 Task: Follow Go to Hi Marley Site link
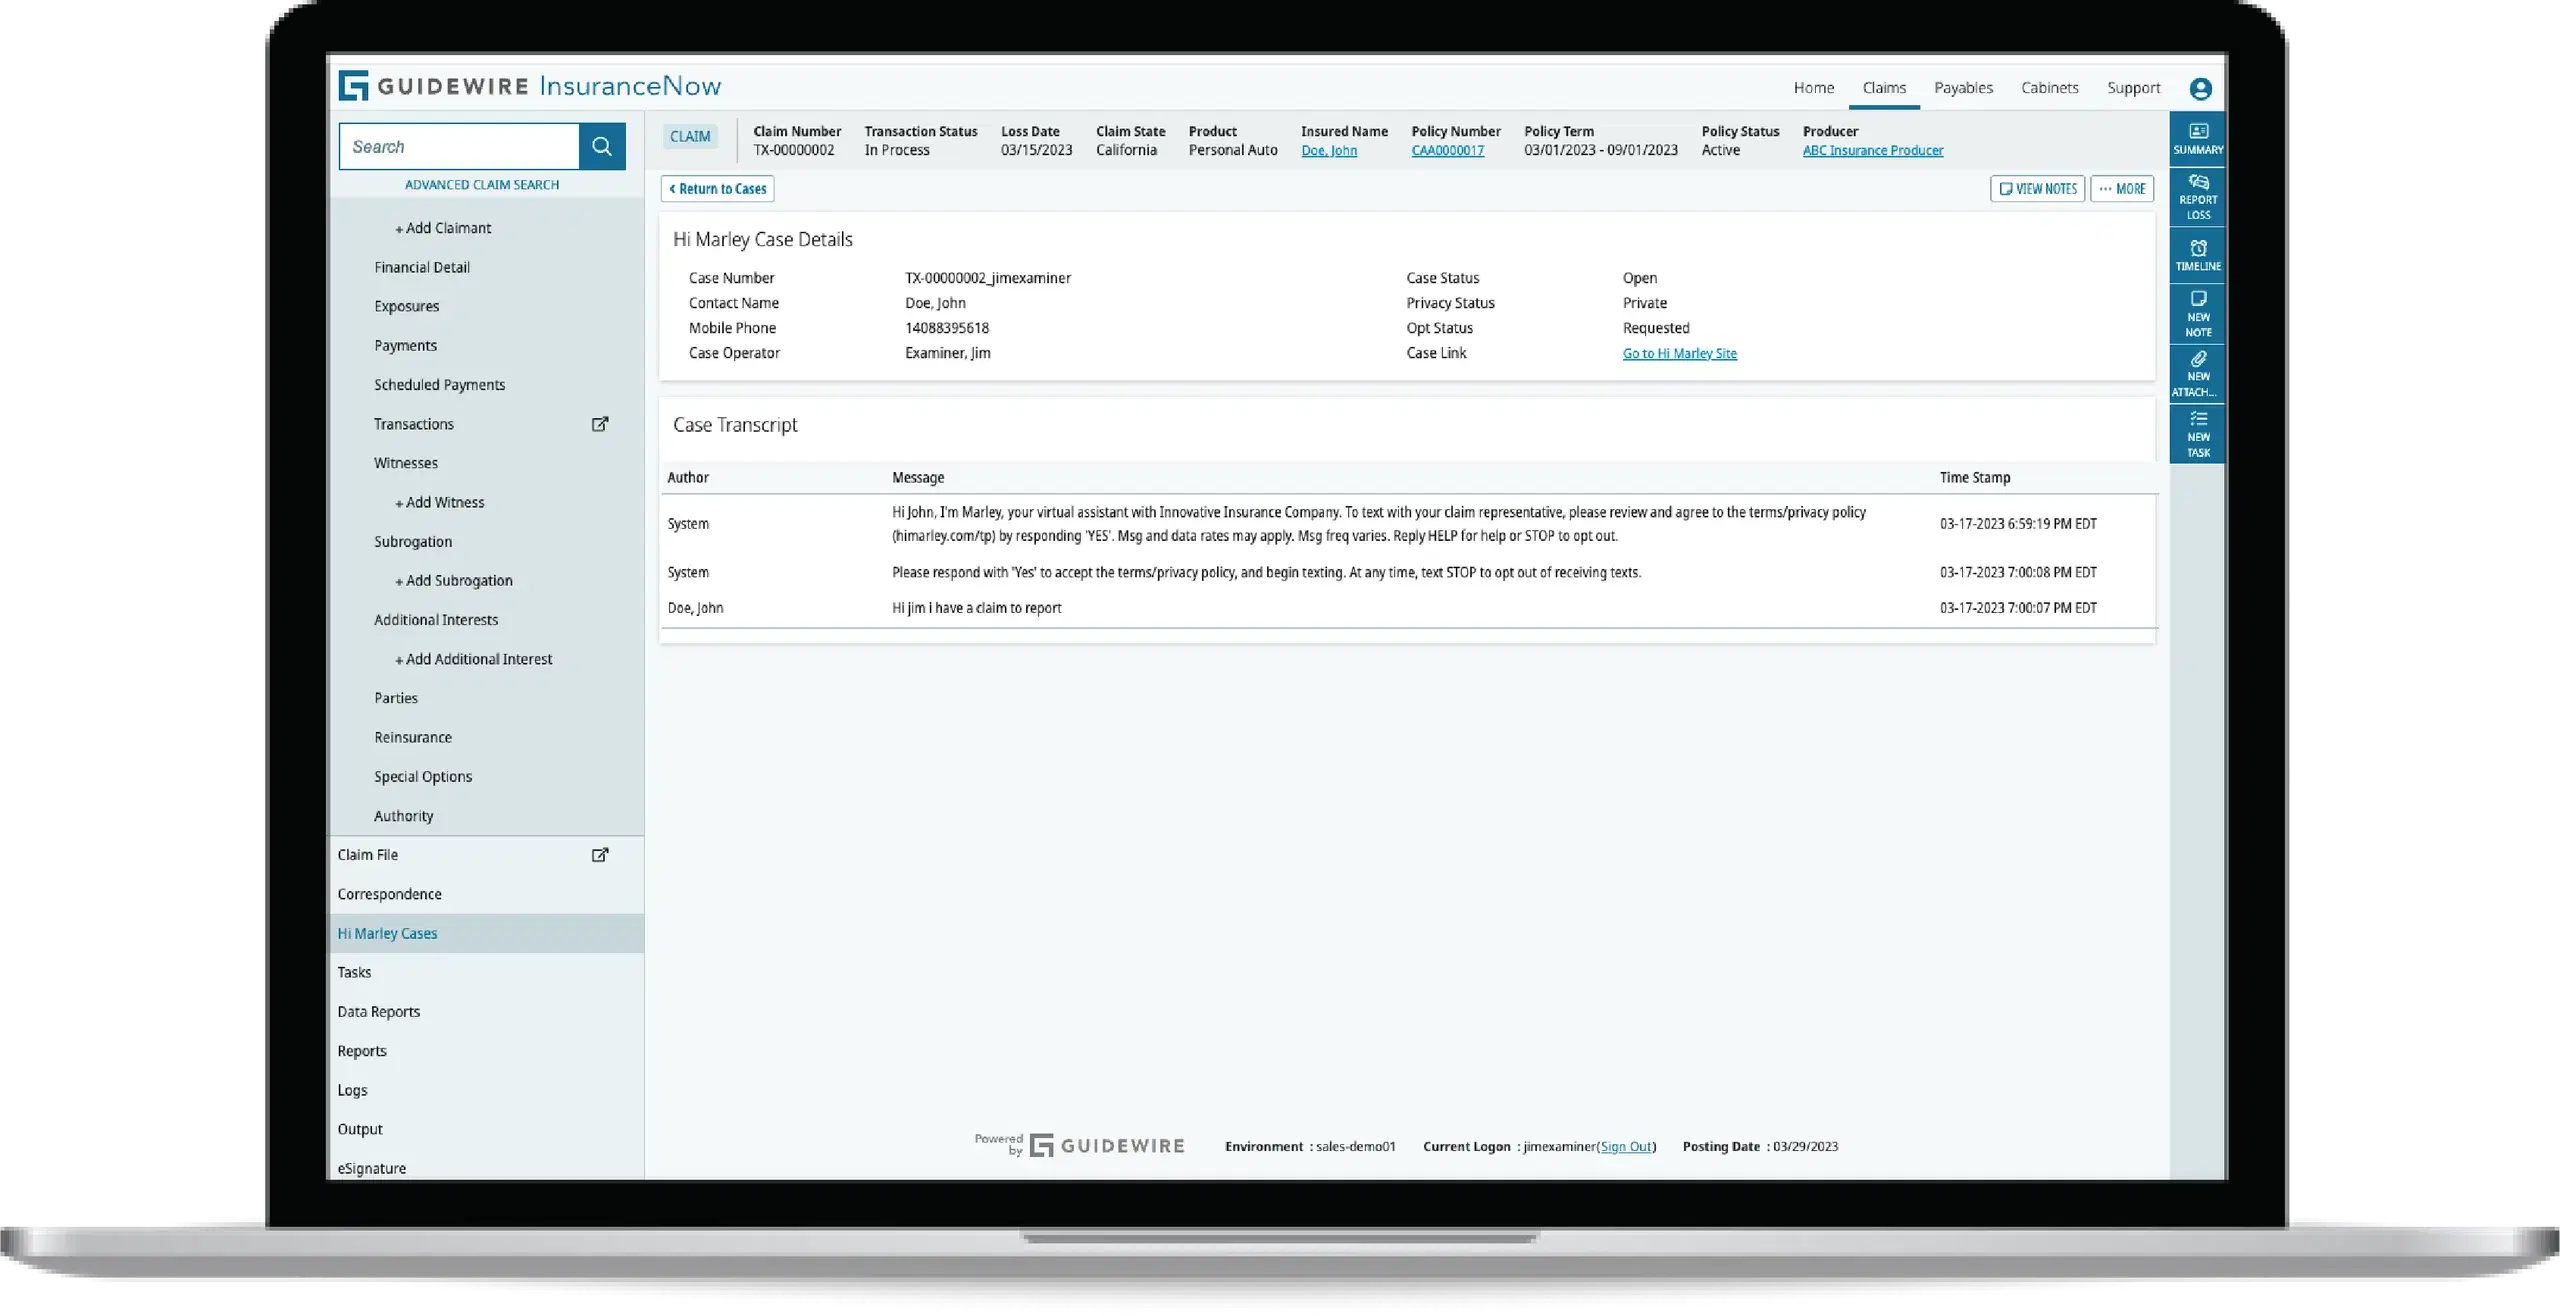[x=1679, y=353]
